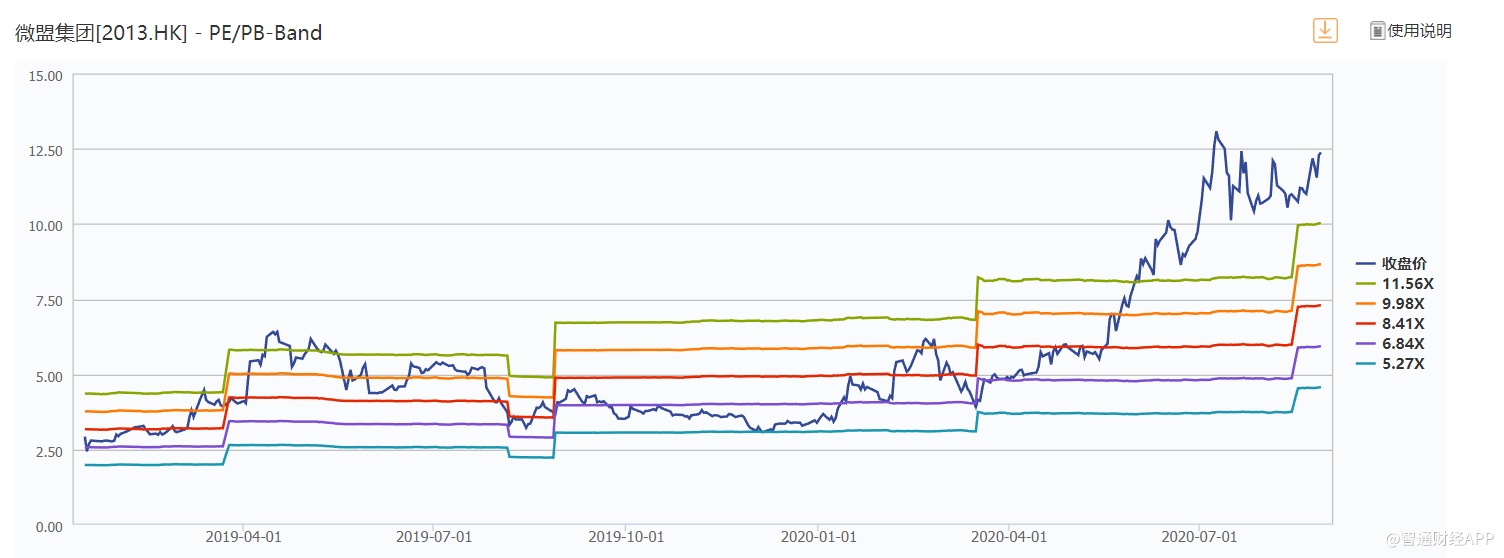Click the orange download chart icon
The height and width of the screenshot is (558, 1504).
(x=1325, y=30)
